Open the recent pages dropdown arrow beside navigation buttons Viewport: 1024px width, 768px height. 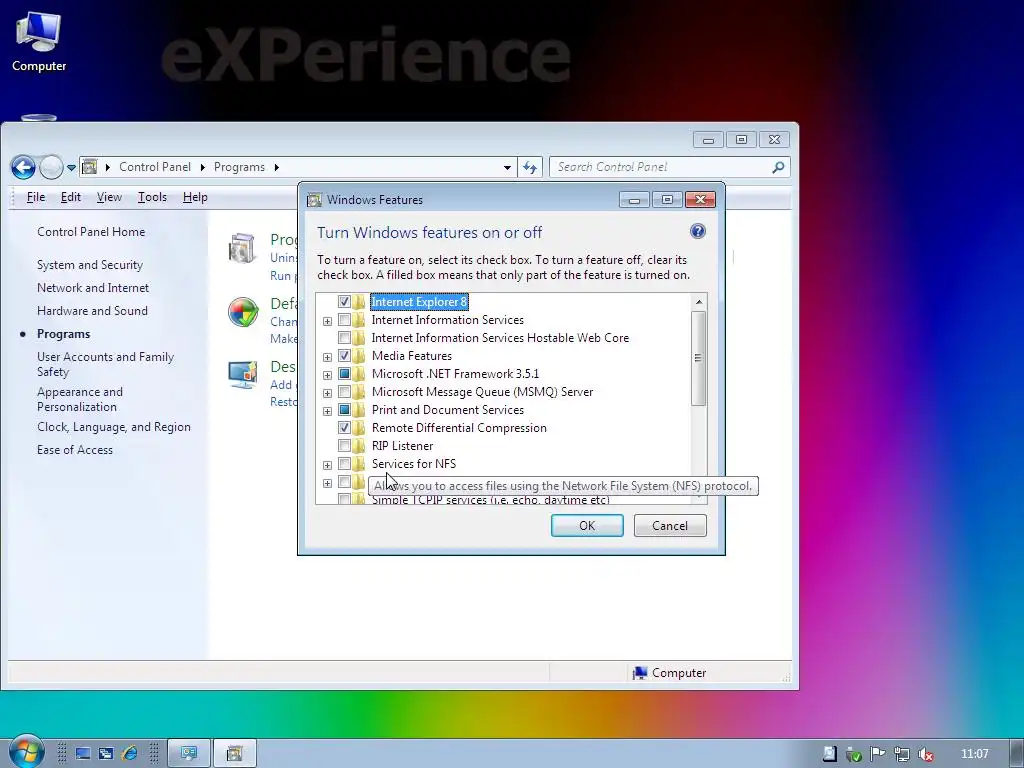coord(71,168)
